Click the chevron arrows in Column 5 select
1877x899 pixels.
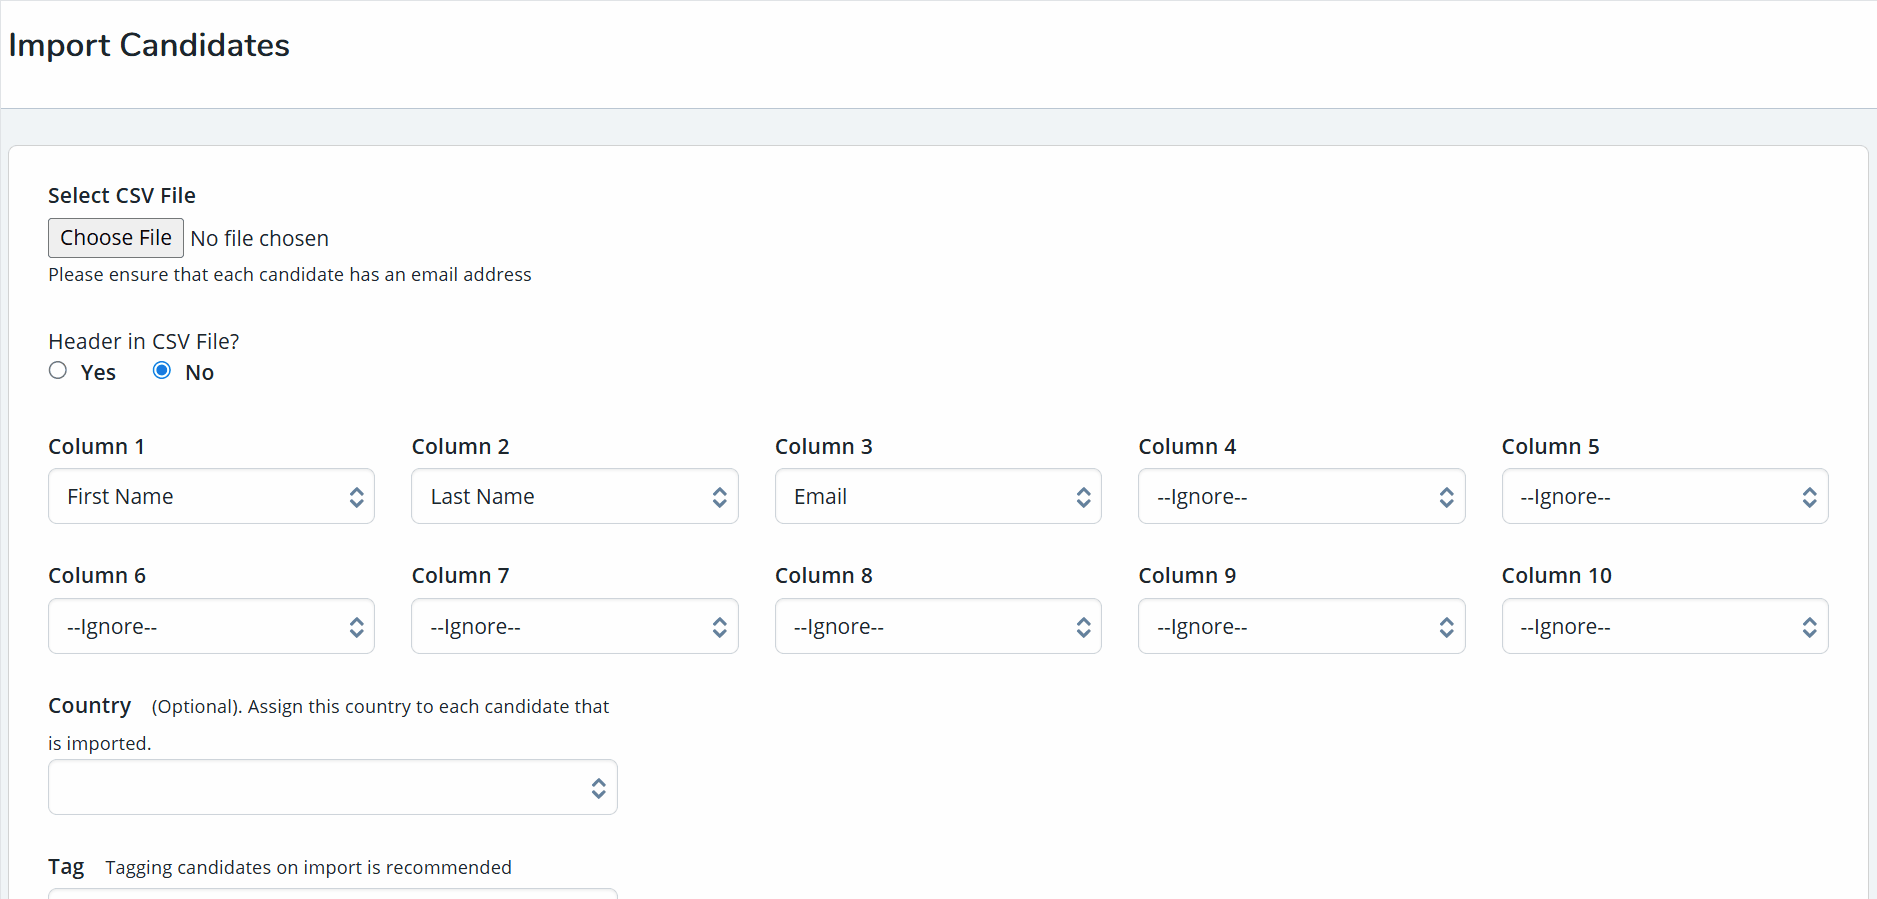[1809, 497]
